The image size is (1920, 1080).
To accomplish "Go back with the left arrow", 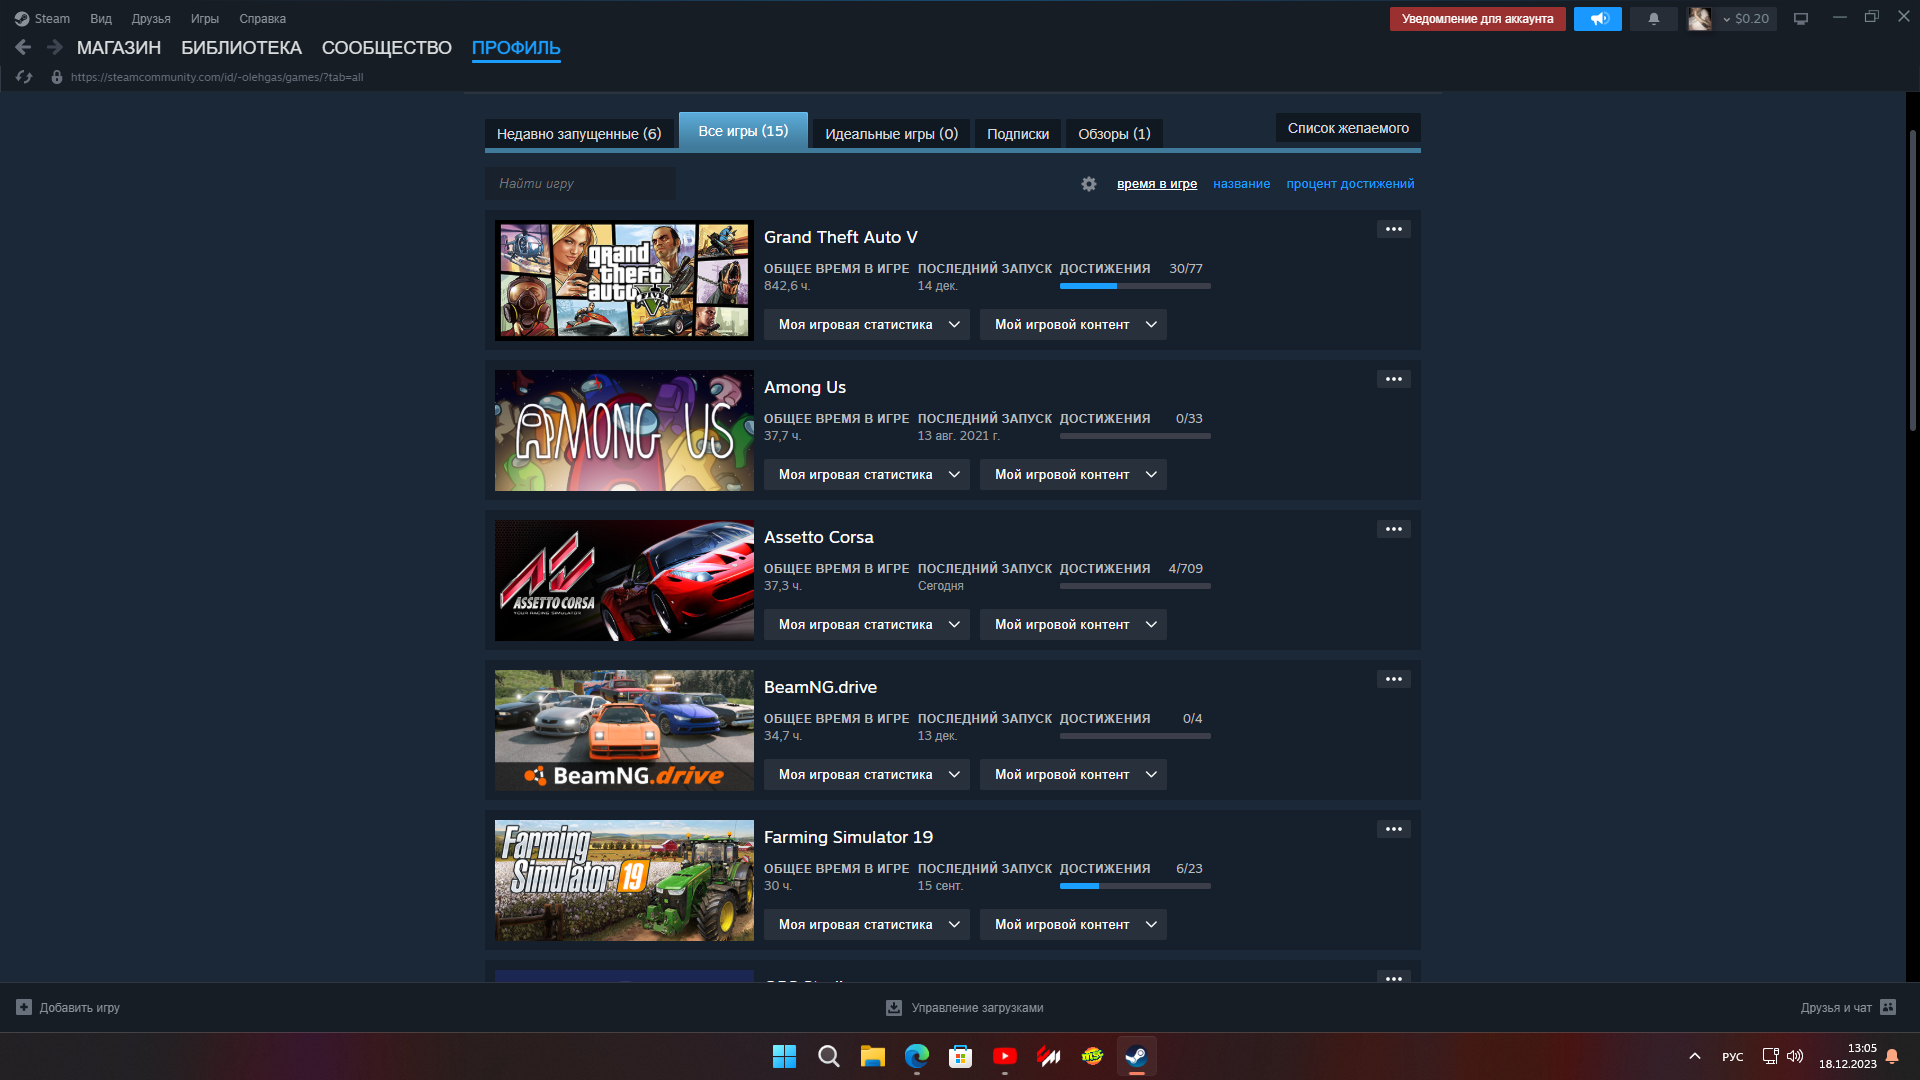I will point(23,47).
